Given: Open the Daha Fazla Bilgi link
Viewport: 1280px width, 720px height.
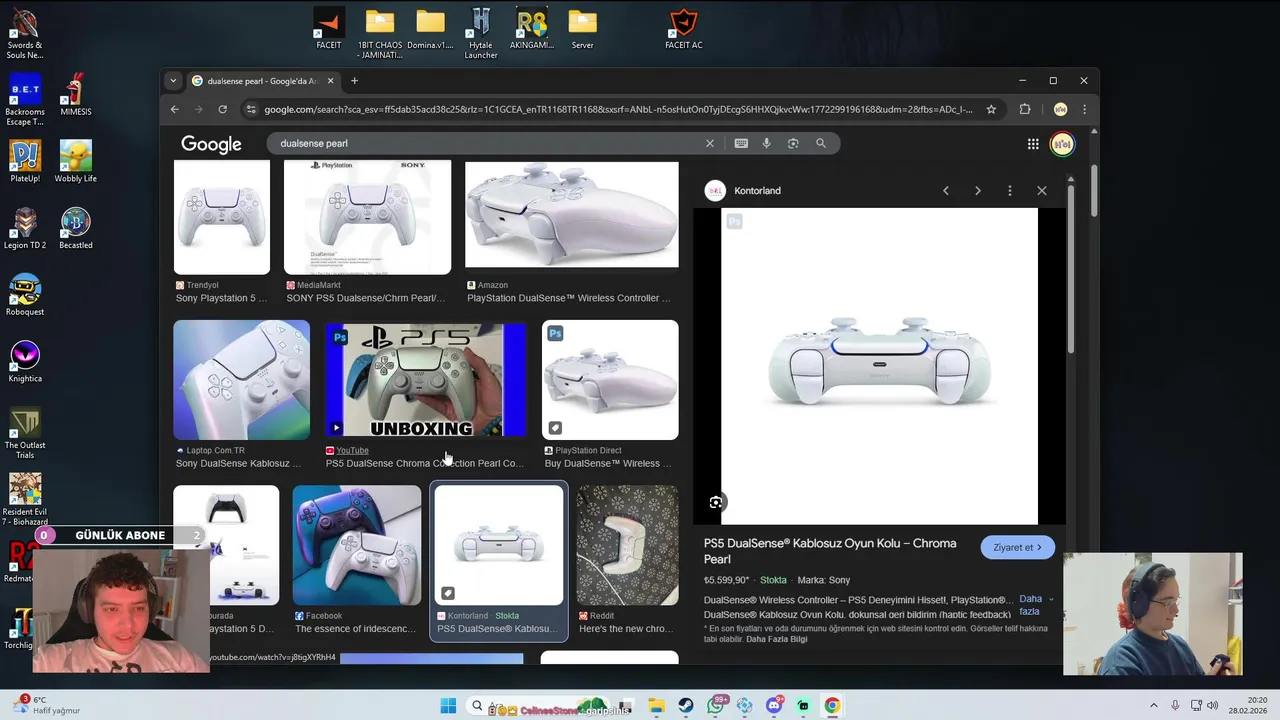Looking at the screenshot, I should pyautogui.click(x=776, y=639).
